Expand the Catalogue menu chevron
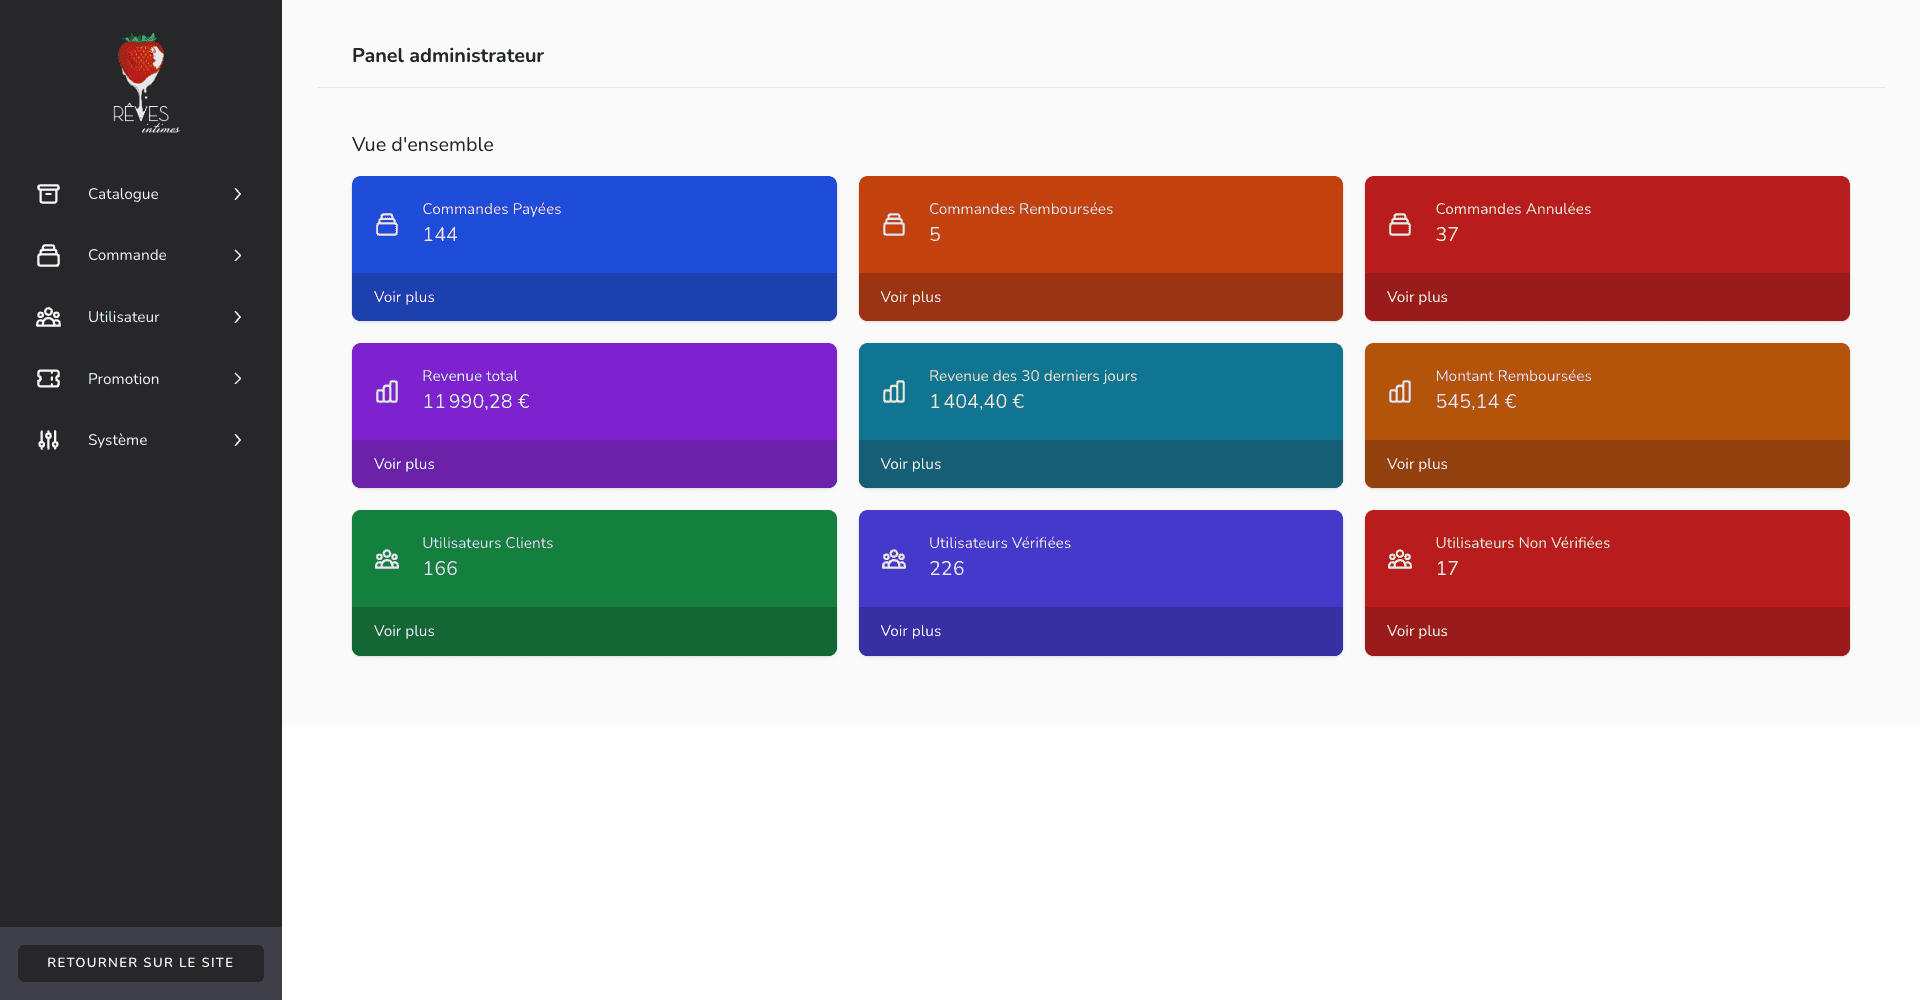 point(238,194)
